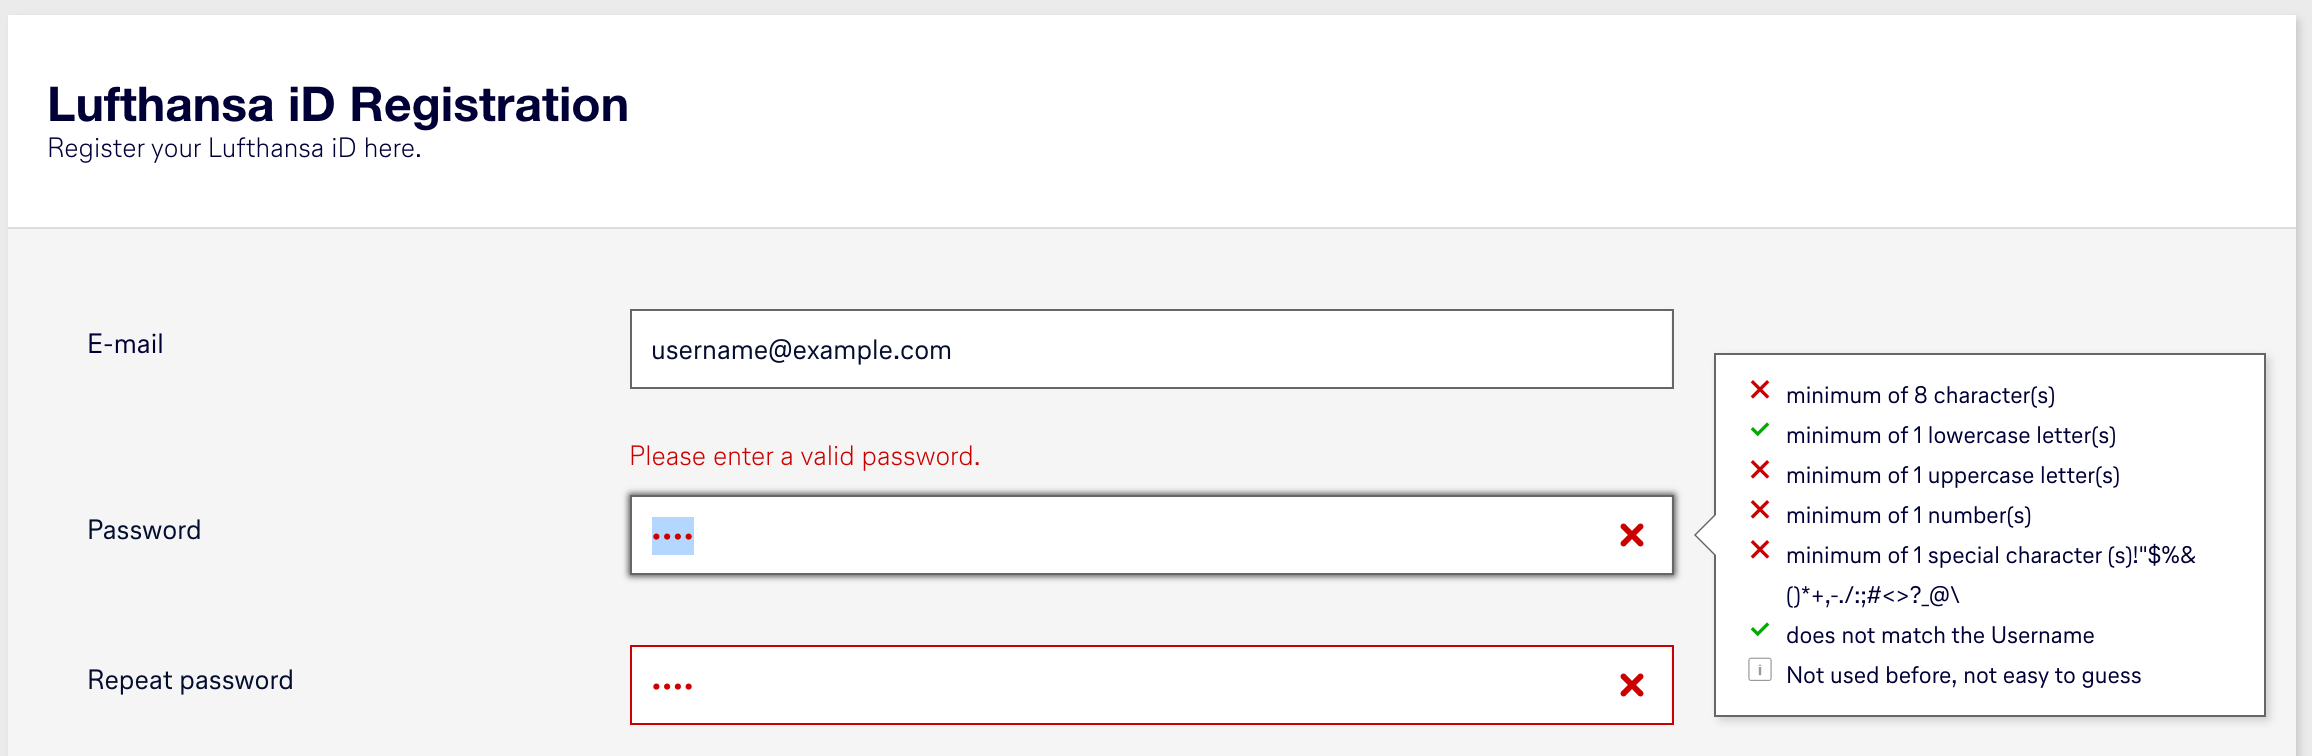Click info icon beside 'Not used before'
This screenshot has height=756, width=2312.
1760,670
